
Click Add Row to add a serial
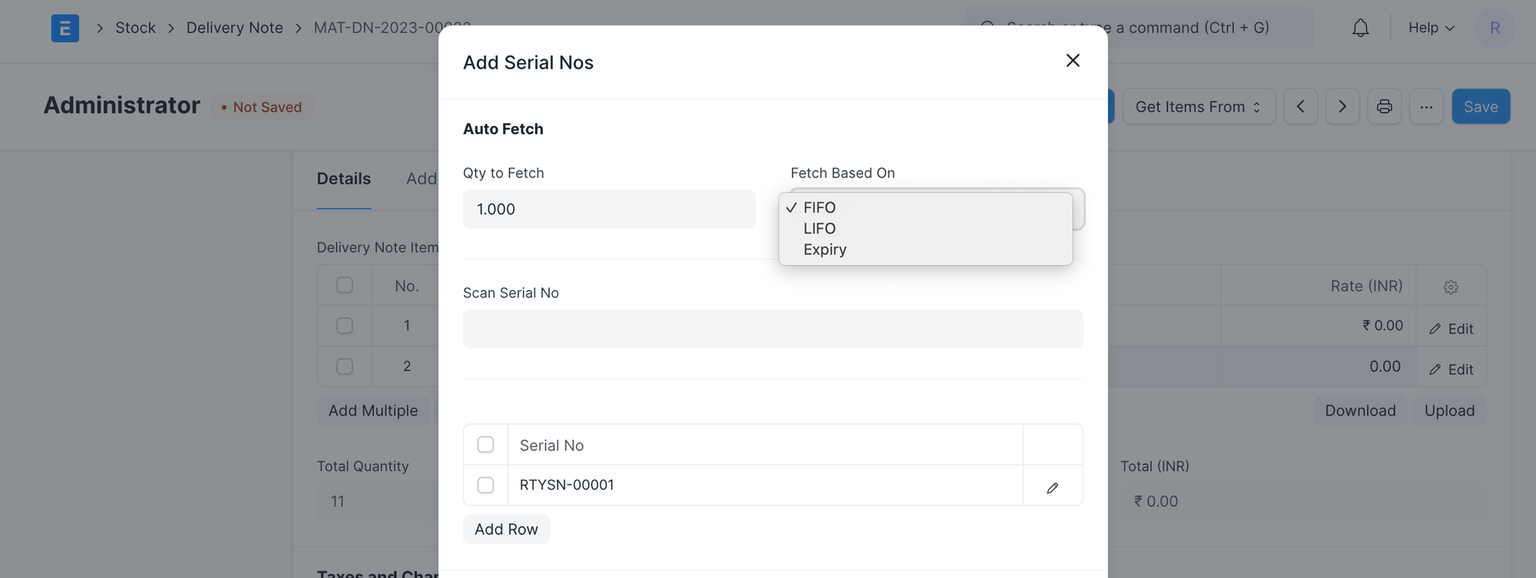coord(506,528)
